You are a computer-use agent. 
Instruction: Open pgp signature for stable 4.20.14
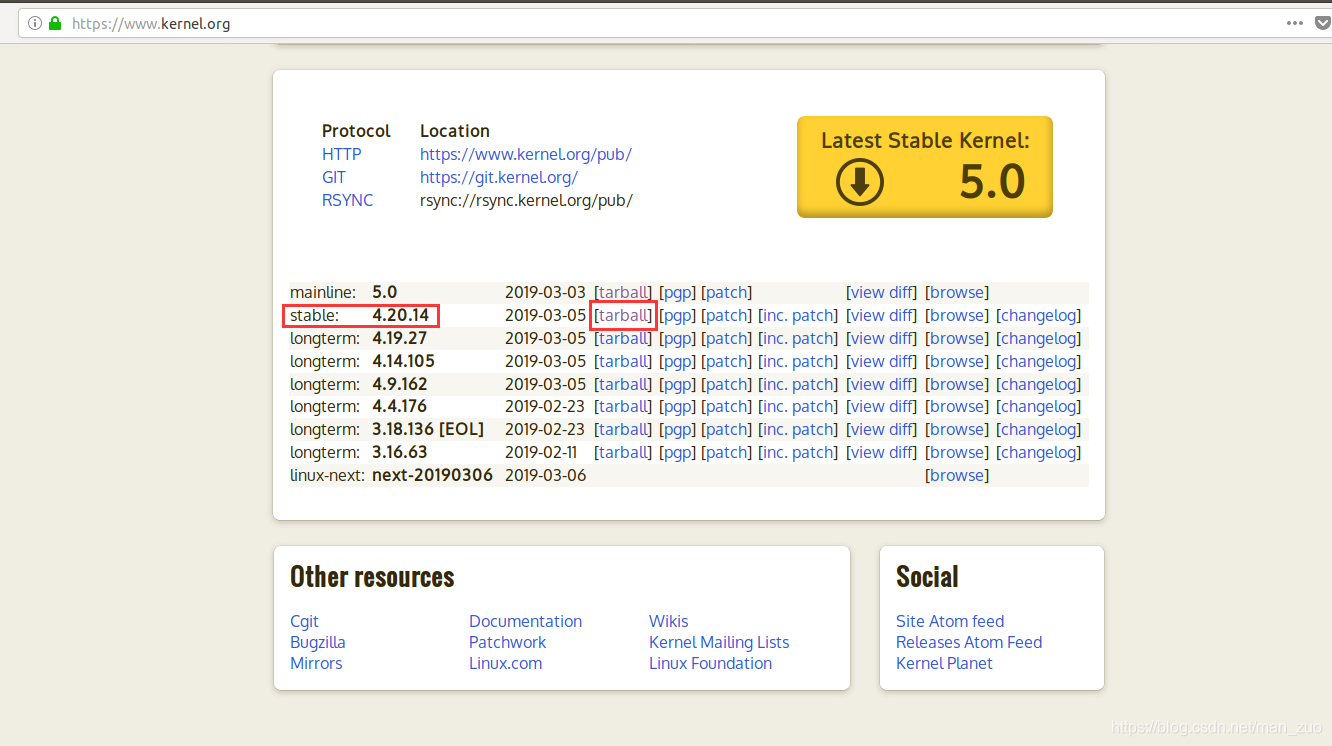(x=677, y=315)
